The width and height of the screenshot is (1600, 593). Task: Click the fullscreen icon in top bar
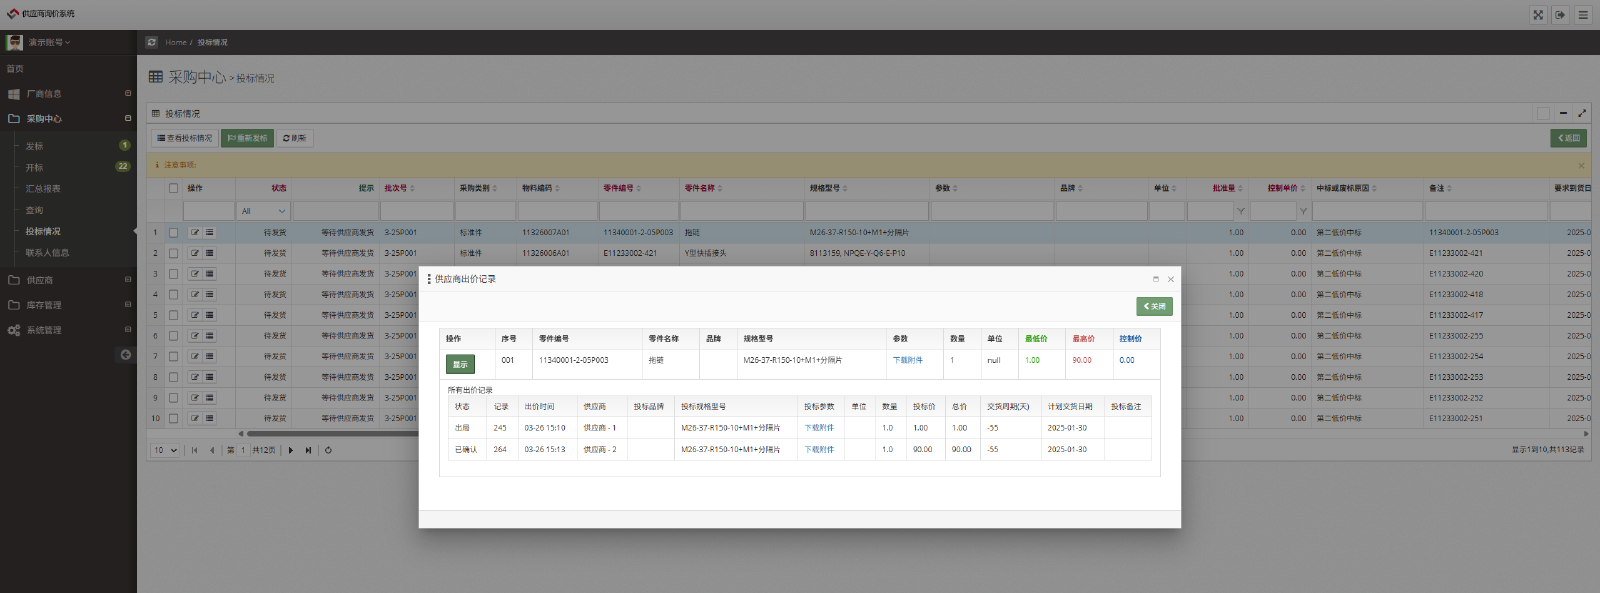(1538, 15)
